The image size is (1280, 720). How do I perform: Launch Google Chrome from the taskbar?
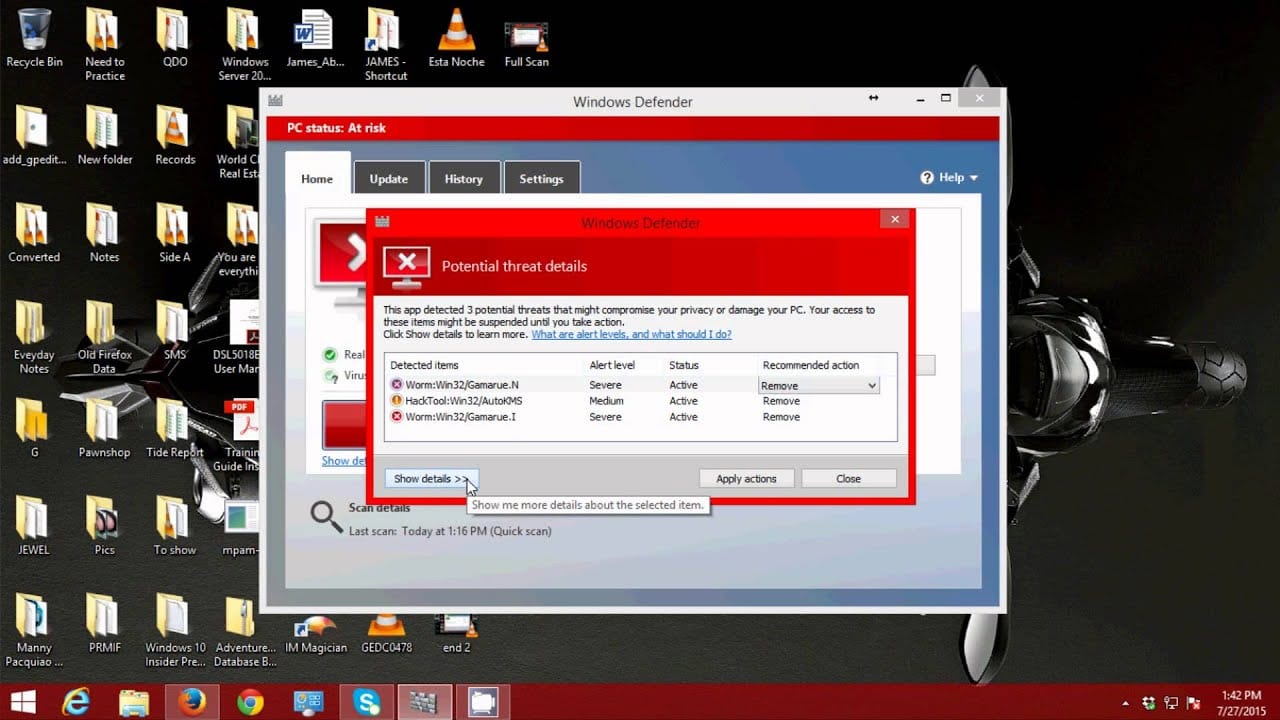click(250, 702)
